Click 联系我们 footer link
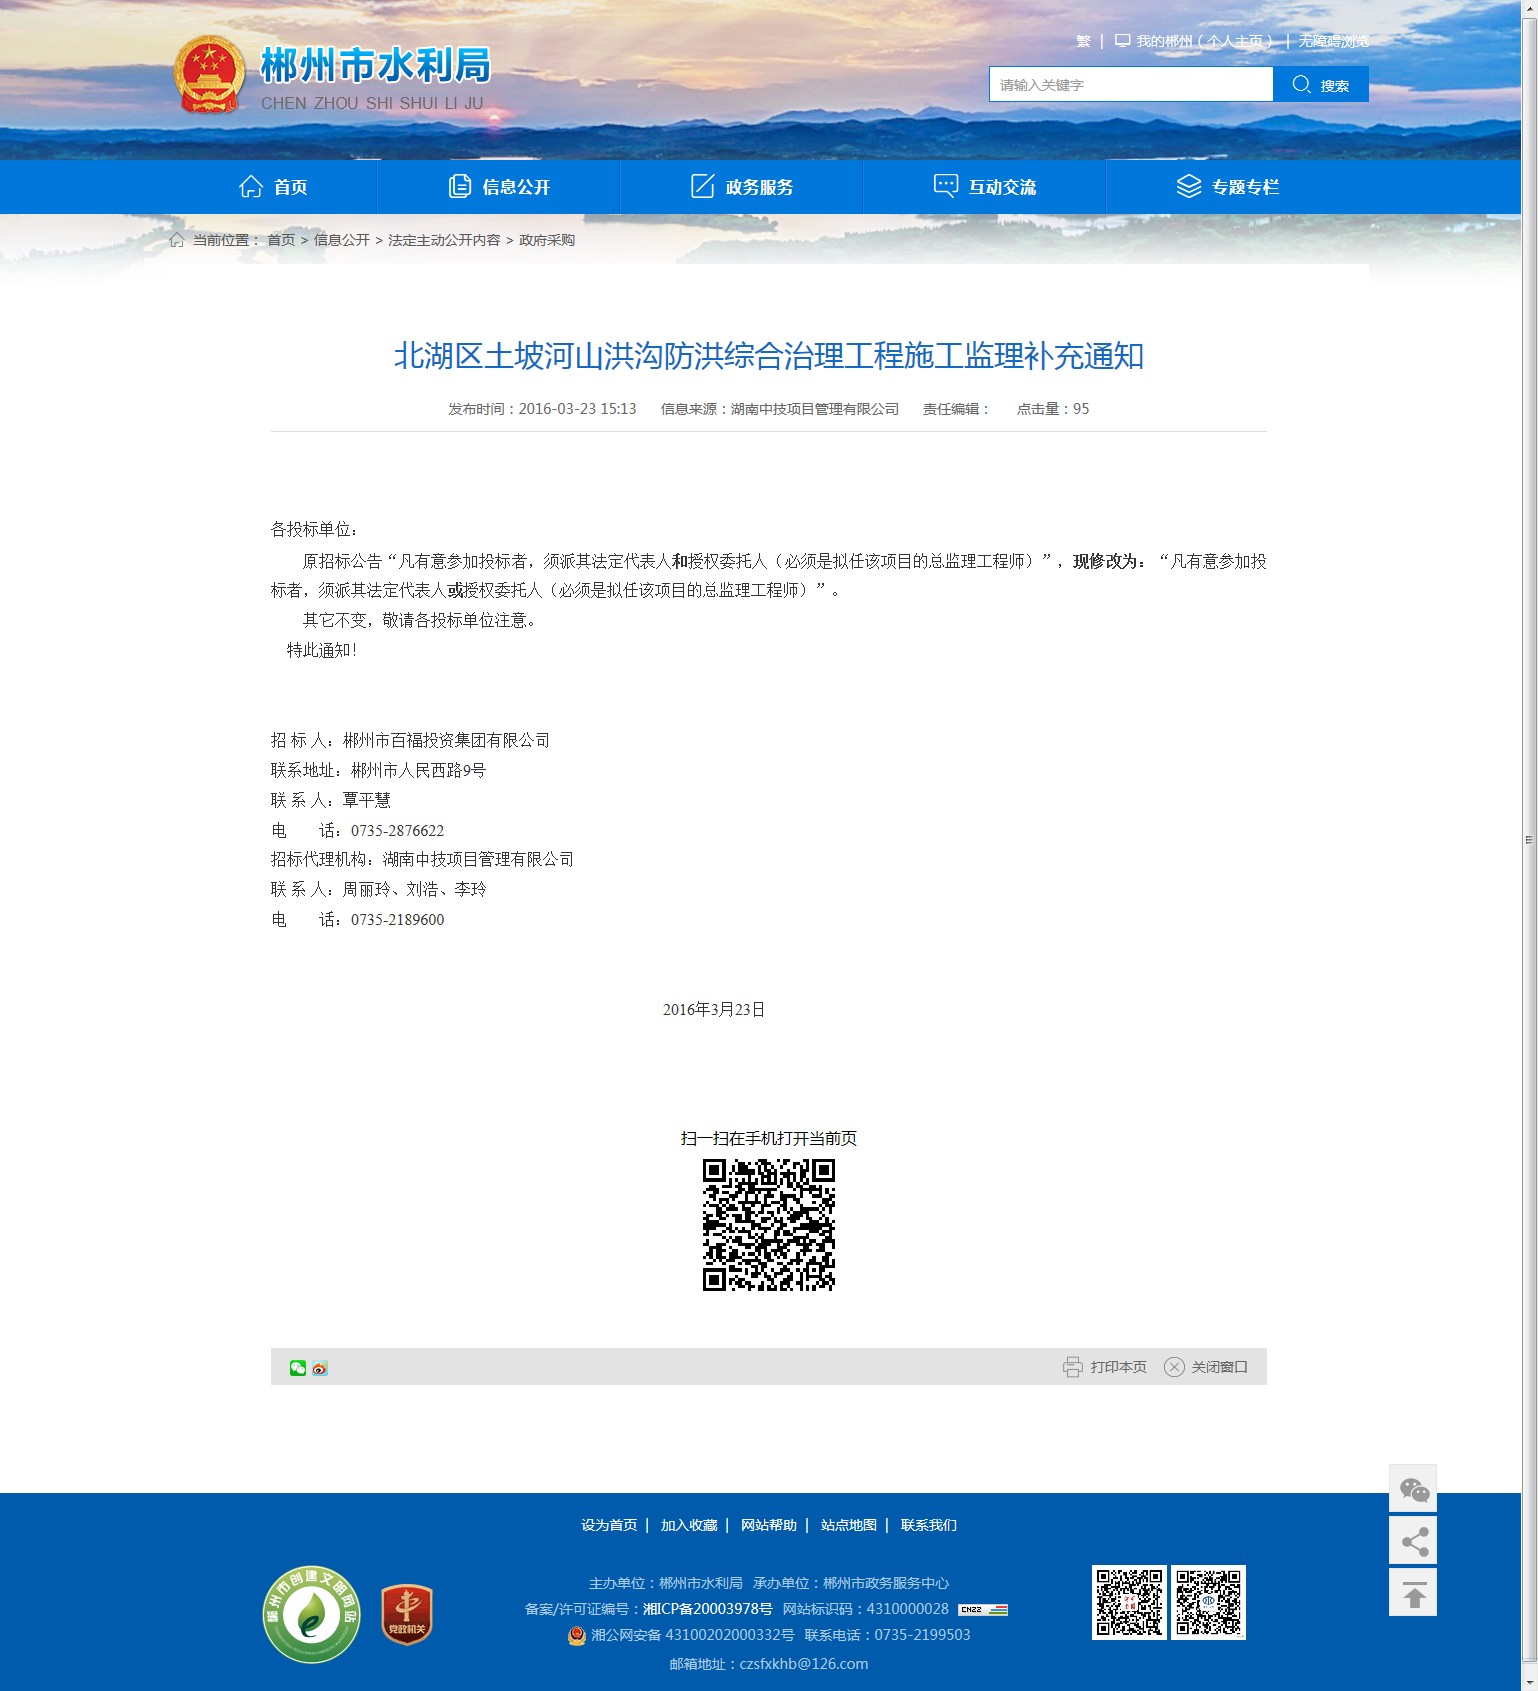1538x1691 pixels. (x=928, y=1525)
